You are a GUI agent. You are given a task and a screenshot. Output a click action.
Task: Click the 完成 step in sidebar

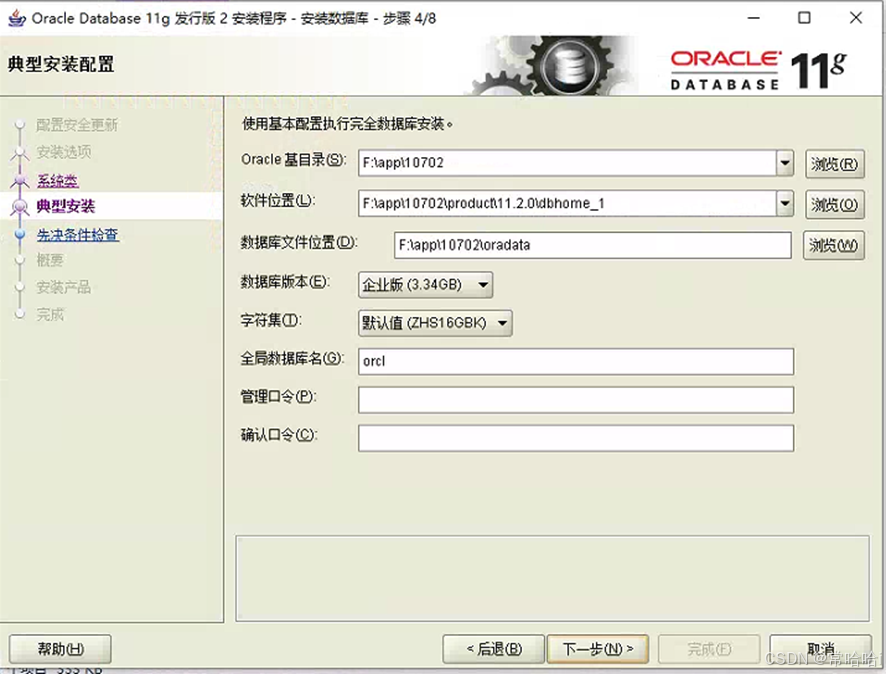click(50, 314)
